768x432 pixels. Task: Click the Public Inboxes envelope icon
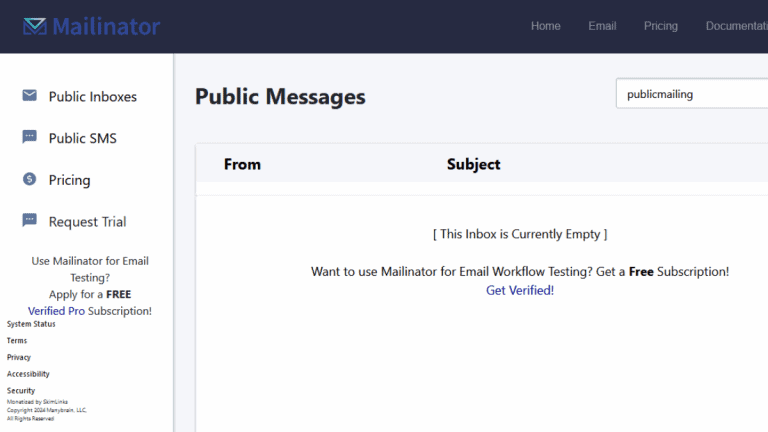click(x=29, y=96)
